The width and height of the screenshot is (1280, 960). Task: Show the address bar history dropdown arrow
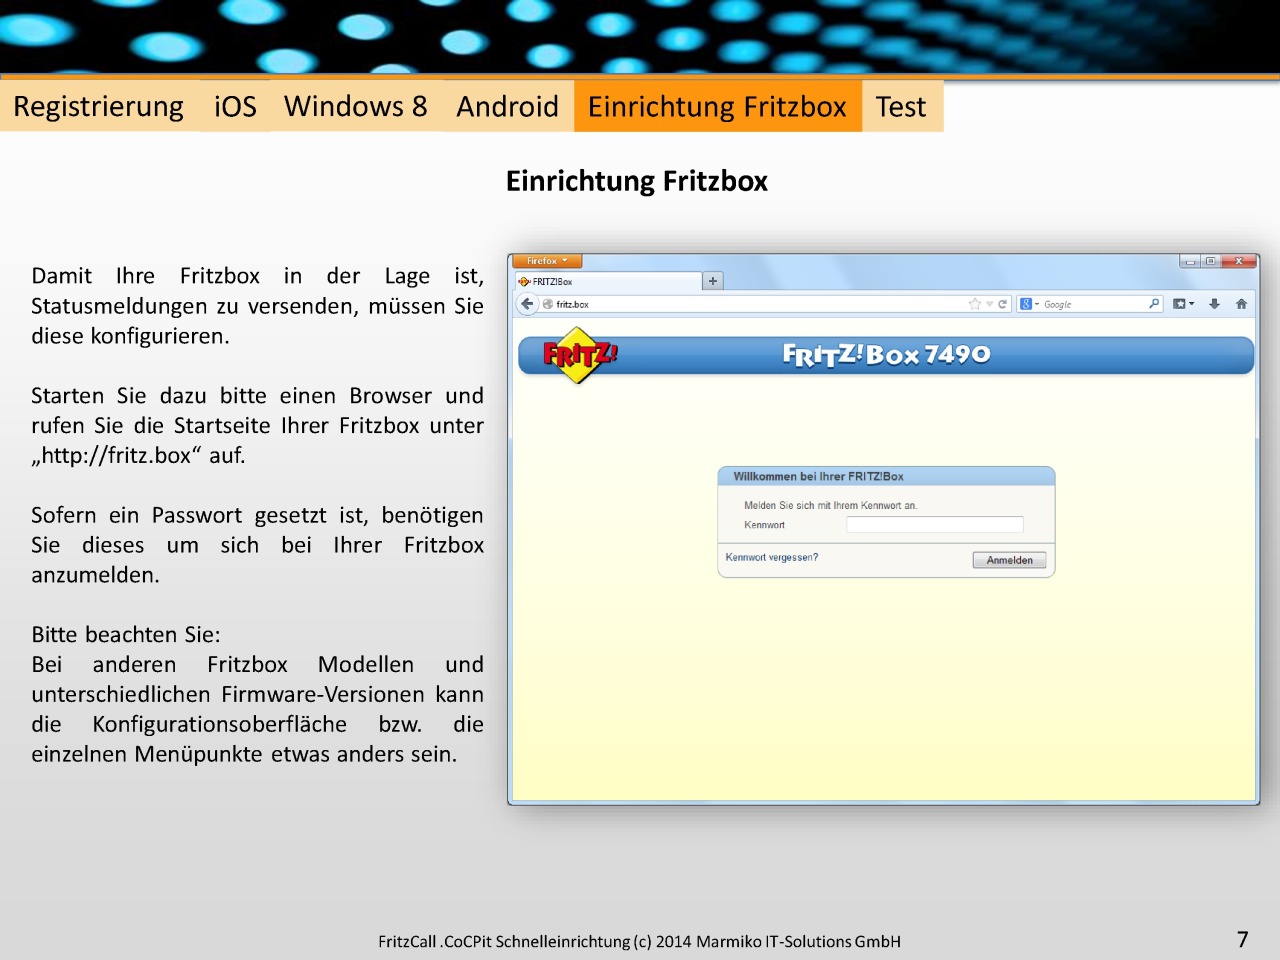click(989, 304)
